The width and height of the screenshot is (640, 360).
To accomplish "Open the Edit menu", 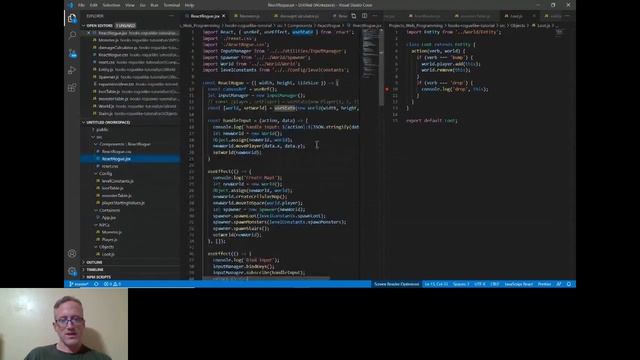I will click(93, 5).
